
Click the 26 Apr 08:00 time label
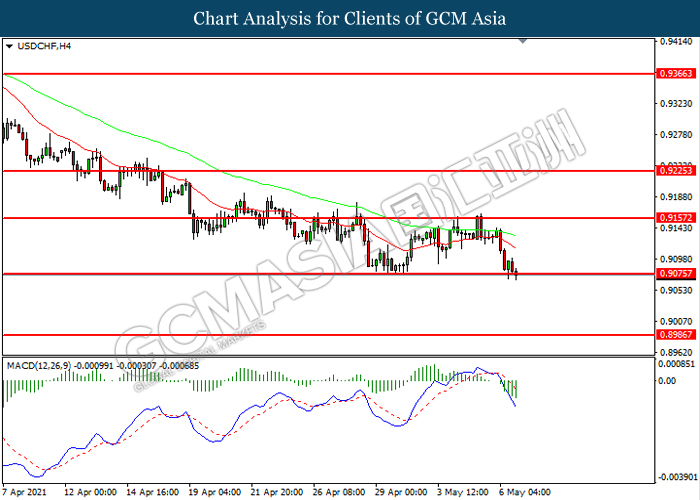338,492
